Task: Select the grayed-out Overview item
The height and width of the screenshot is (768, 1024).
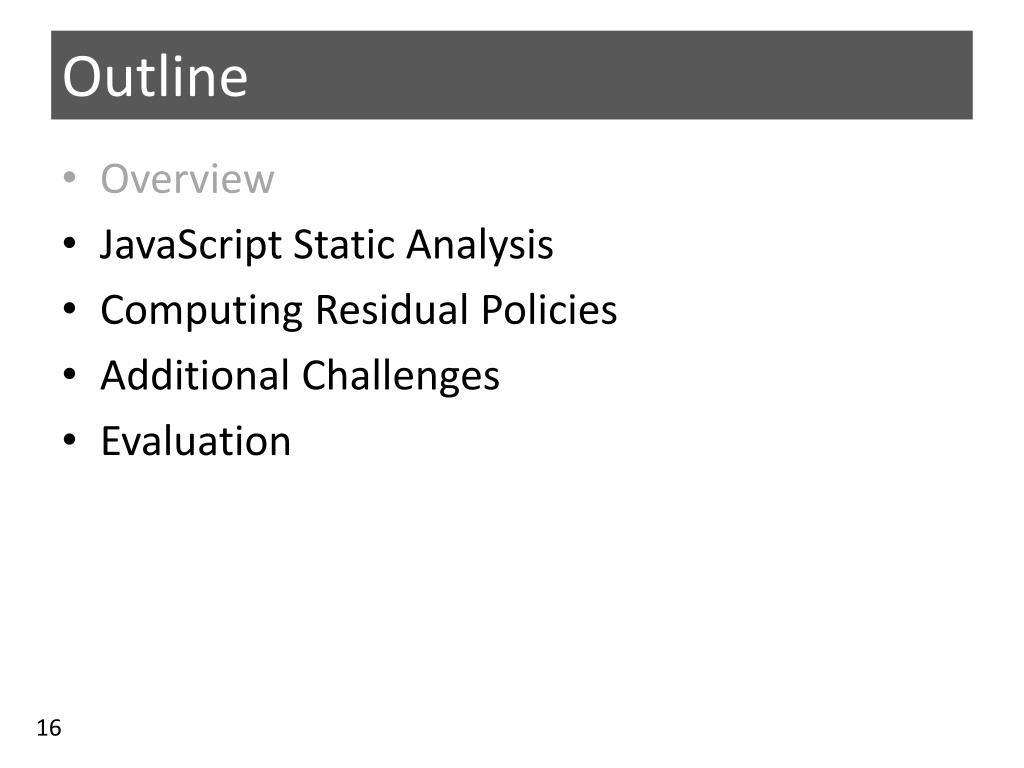Action: coord(187,178)
